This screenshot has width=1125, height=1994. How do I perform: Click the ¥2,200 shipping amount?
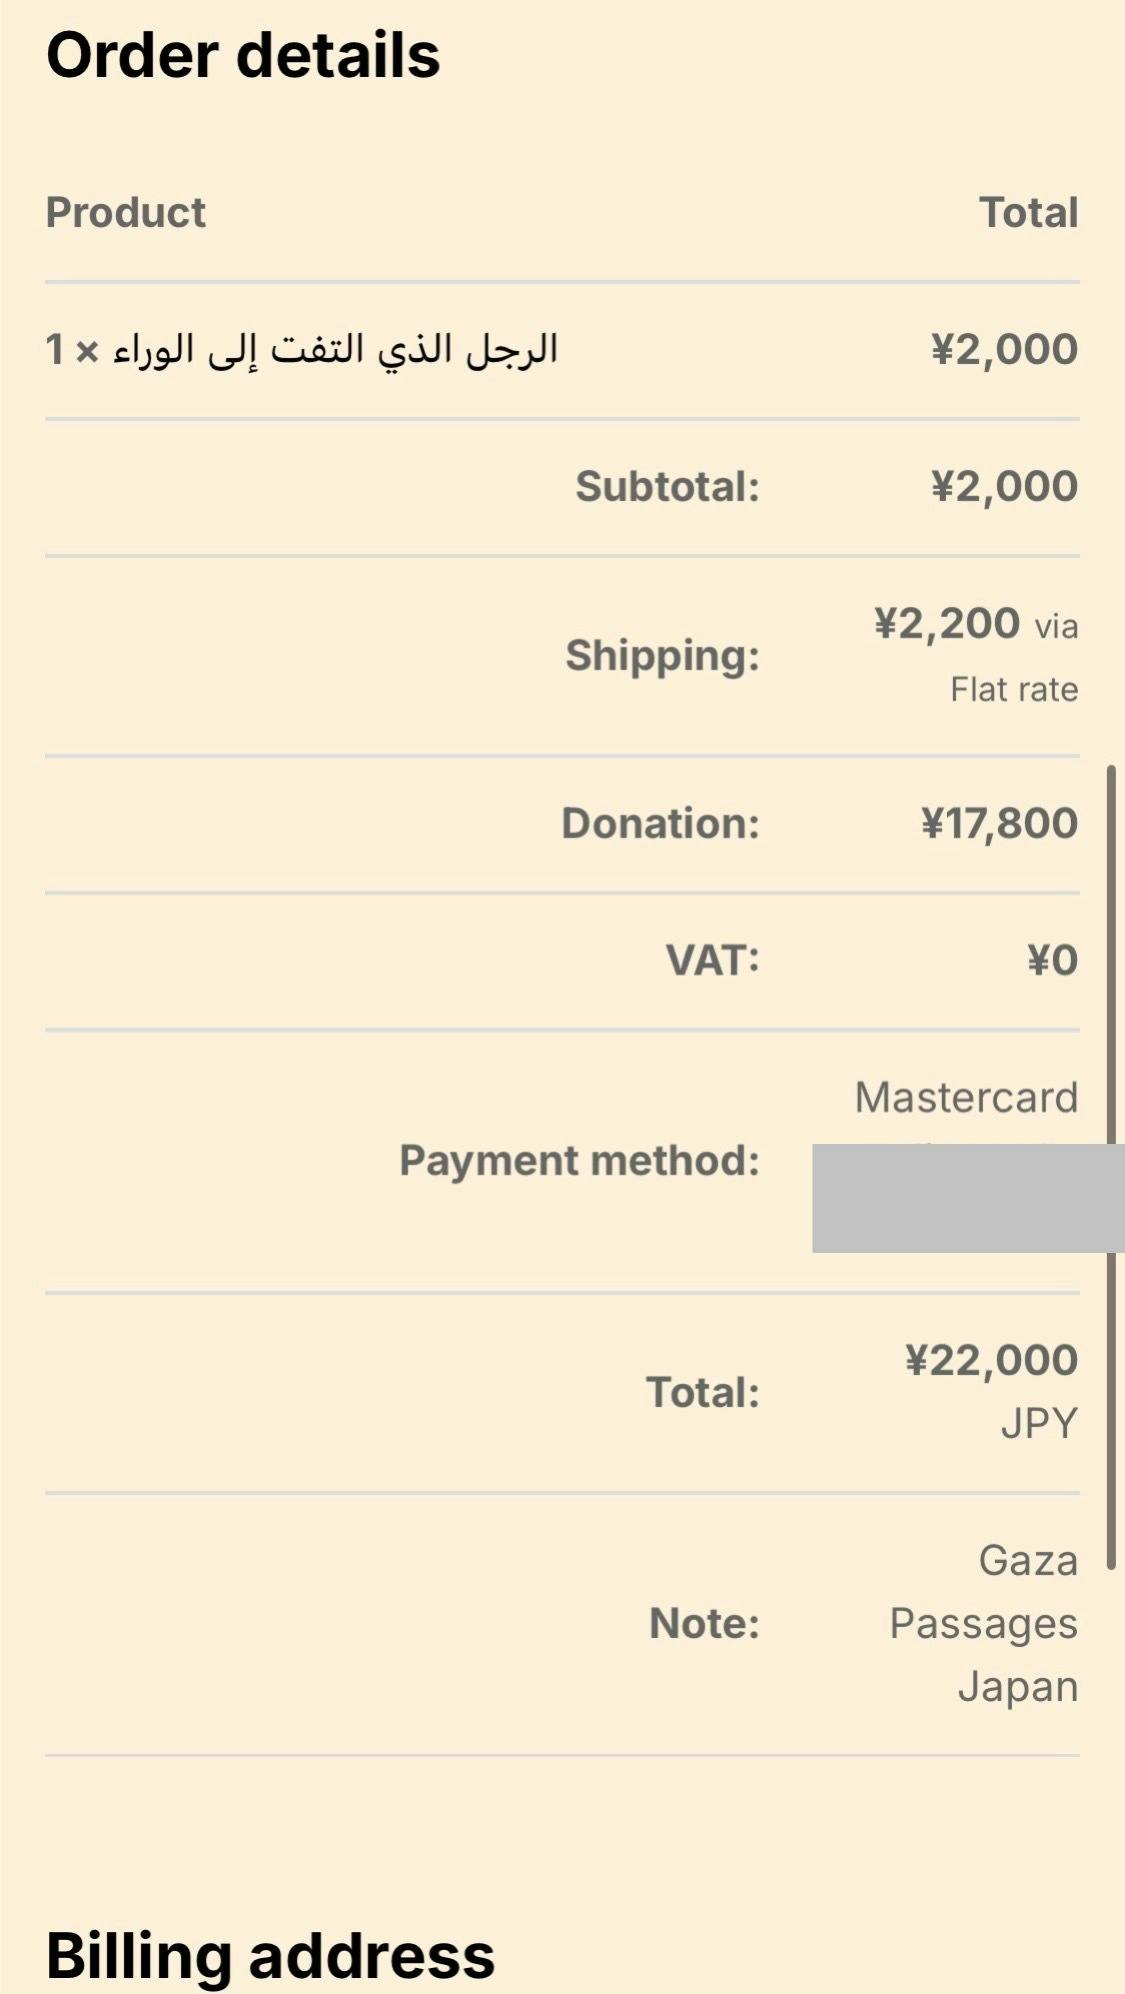point(946,624)
